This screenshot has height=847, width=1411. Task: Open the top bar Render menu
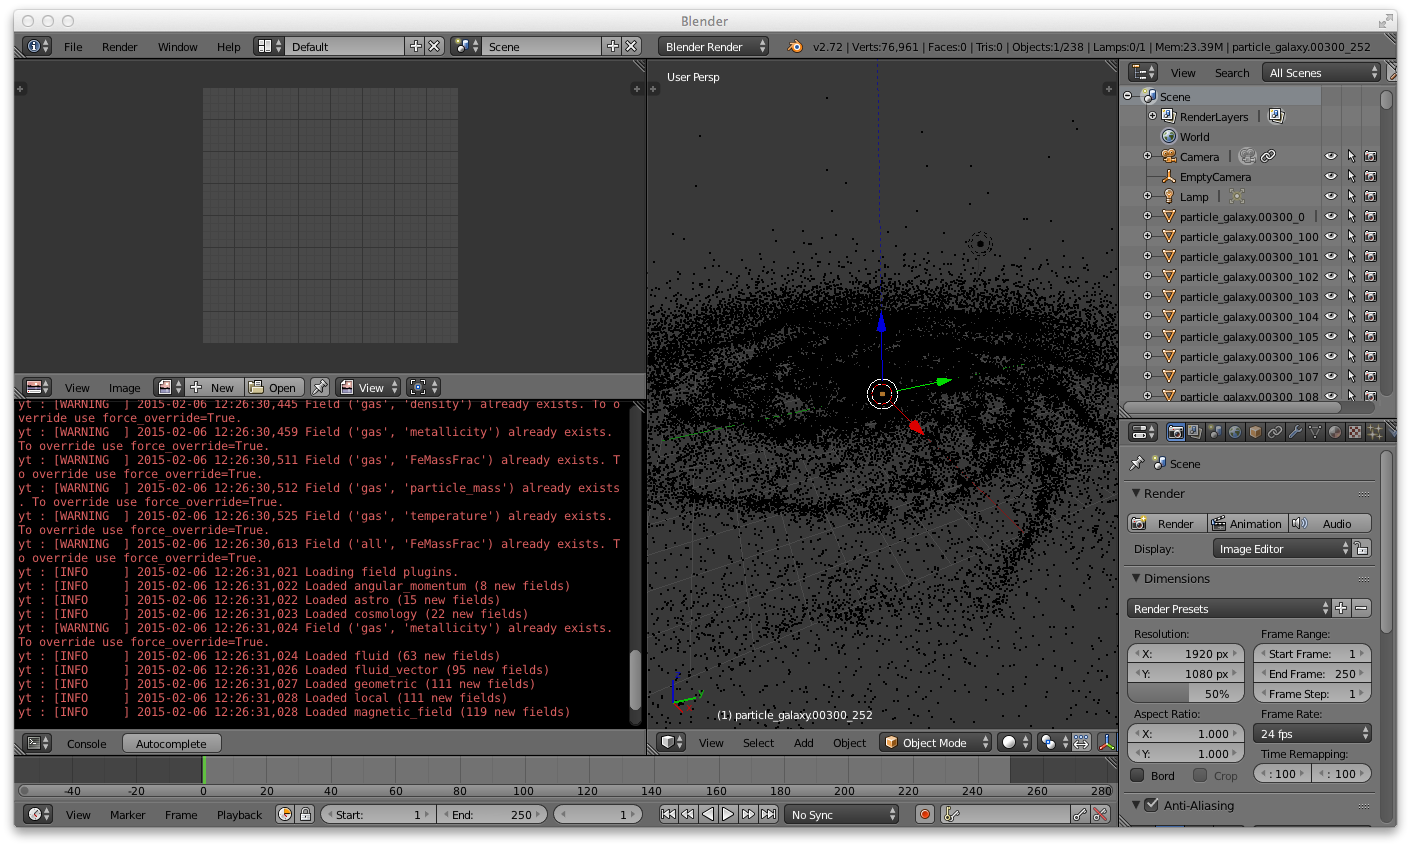pos(119,46)
